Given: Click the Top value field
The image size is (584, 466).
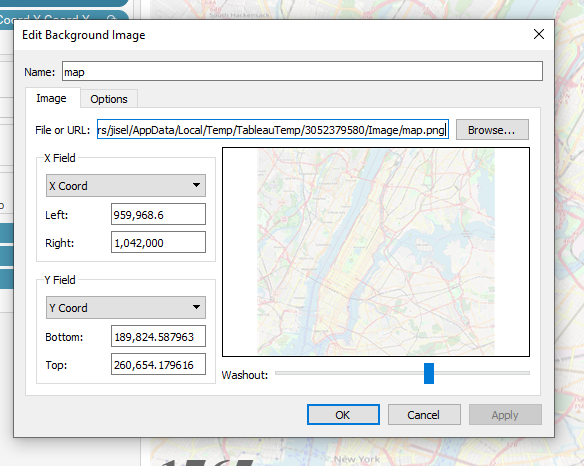Looking at the screenshot, I should (158, 364).
